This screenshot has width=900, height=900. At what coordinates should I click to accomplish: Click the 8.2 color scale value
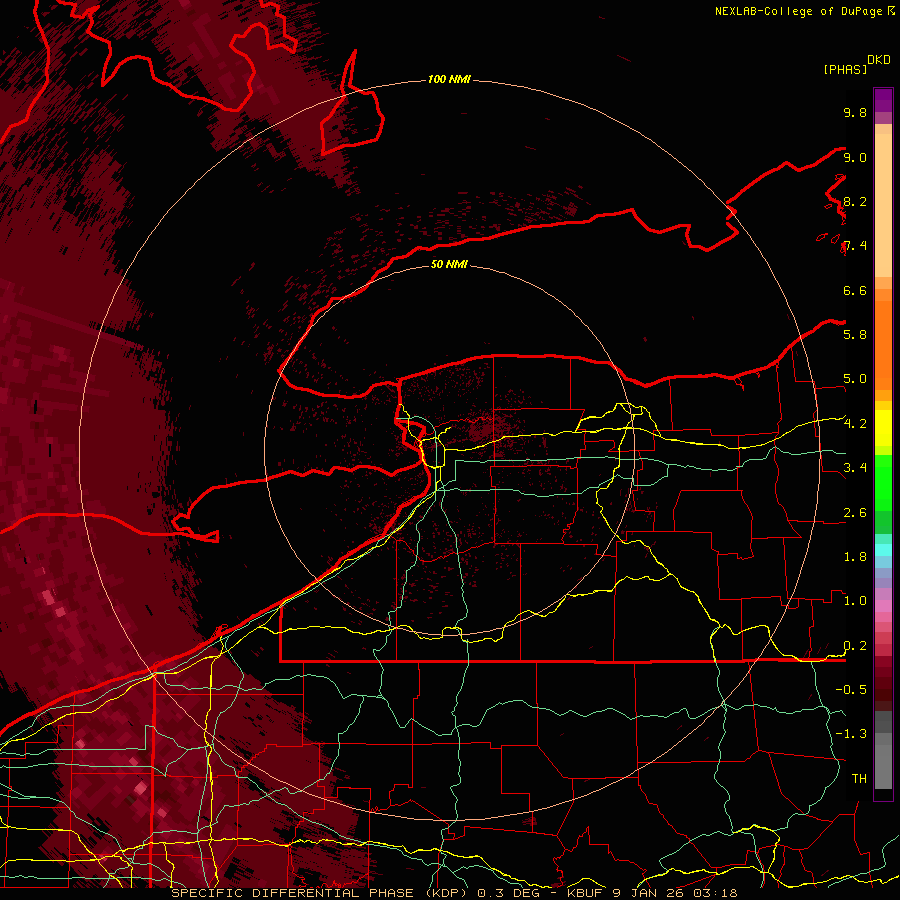pos(855,201)
